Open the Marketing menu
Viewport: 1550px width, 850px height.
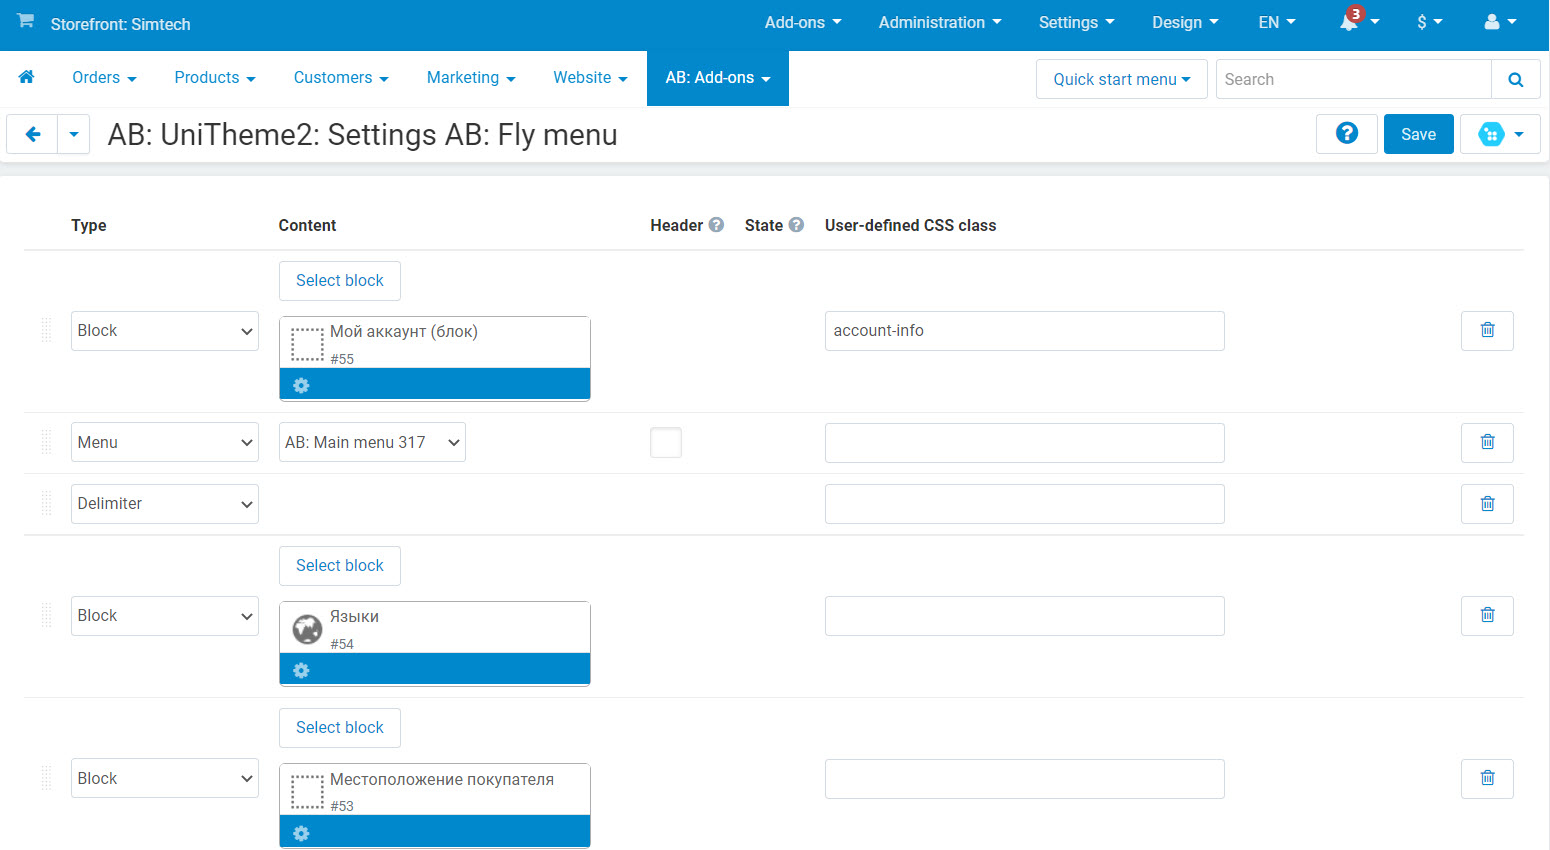pyautogui.click(x=470, y=78)
